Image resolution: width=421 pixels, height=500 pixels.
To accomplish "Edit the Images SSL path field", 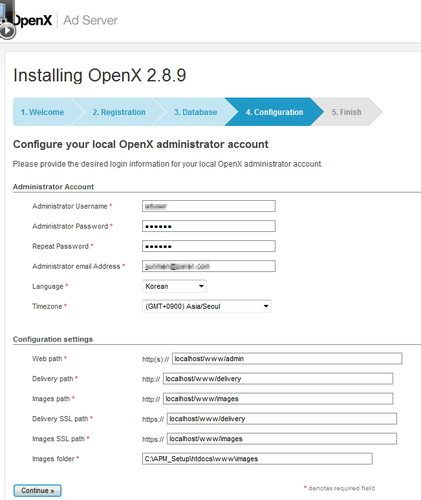I will 282,439.
